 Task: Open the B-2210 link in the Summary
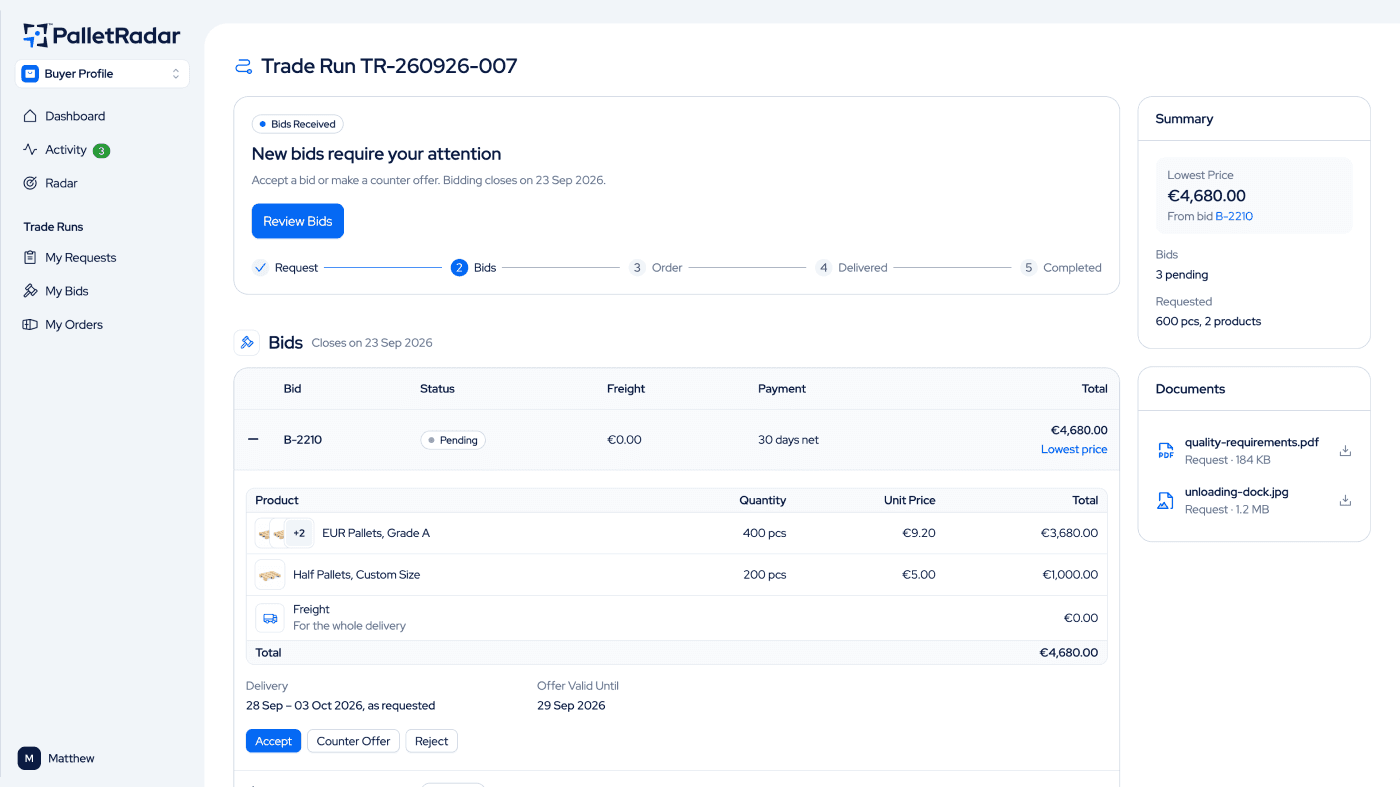pos(1234,216)
